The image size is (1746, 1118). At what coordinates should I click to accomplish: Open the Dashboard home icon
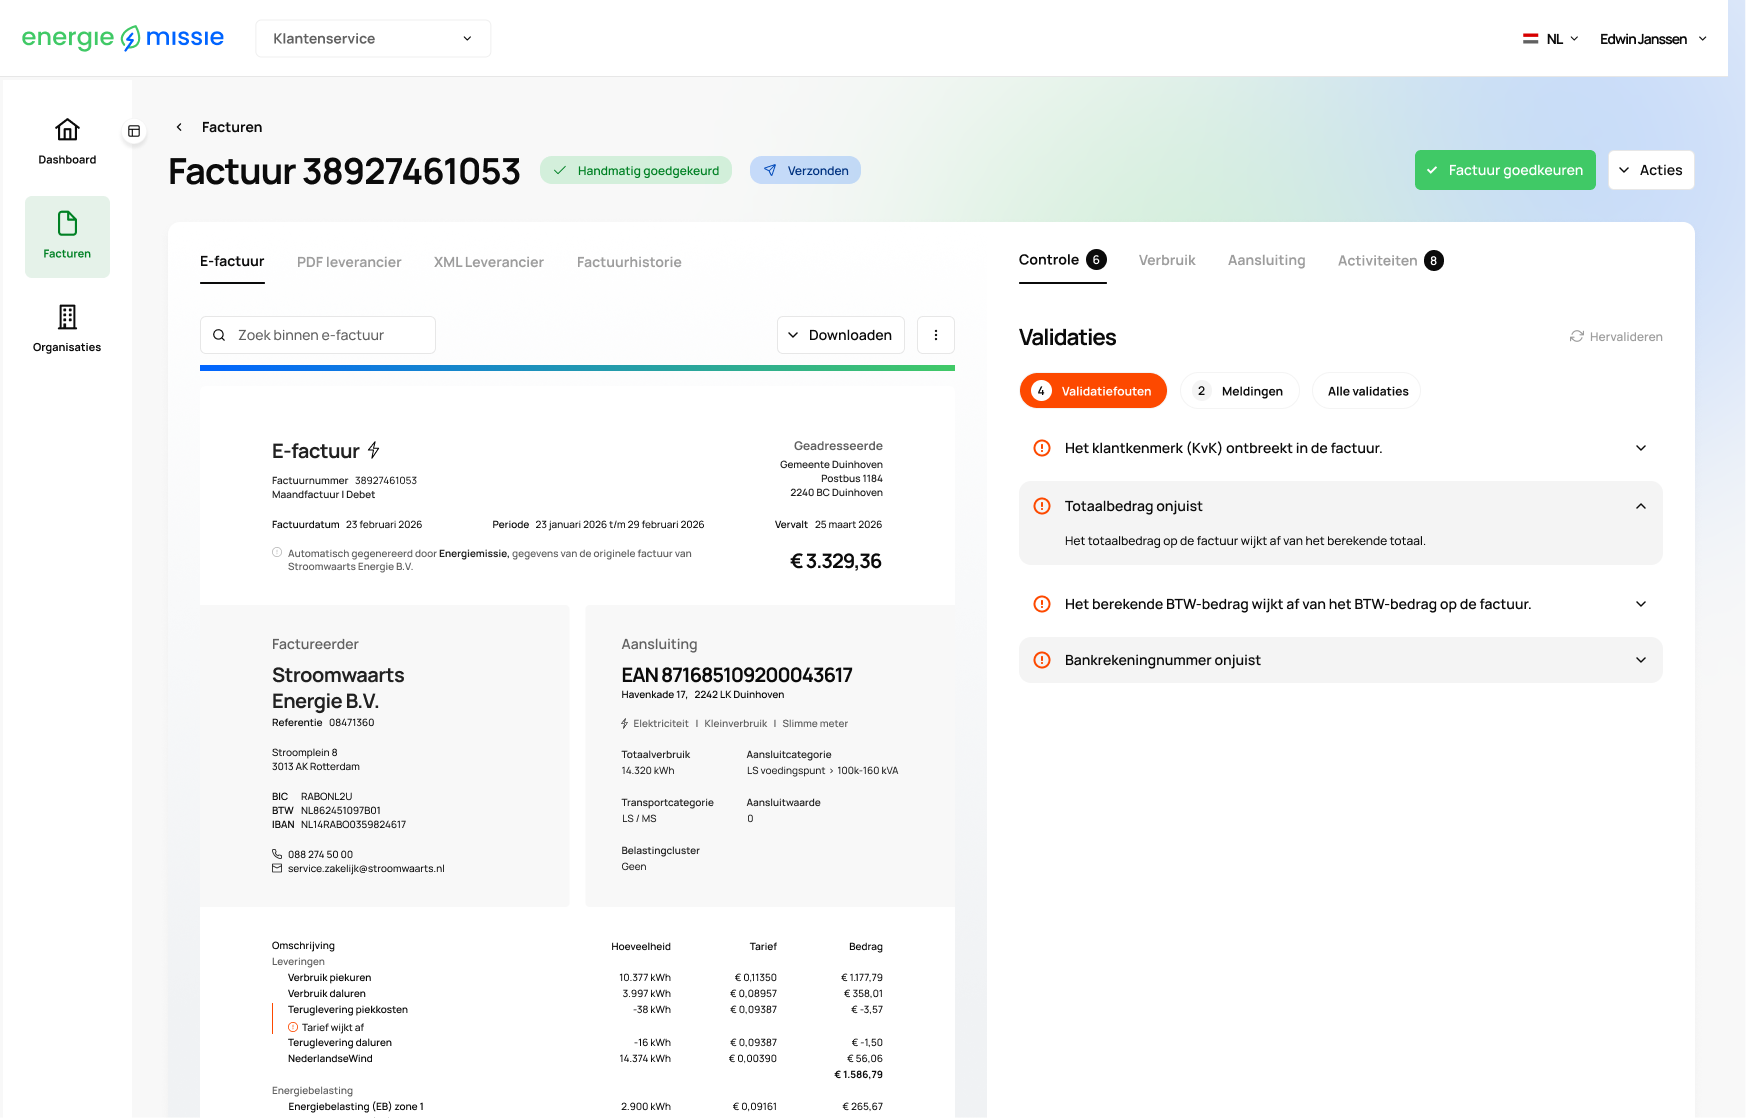pyautogui.click(x=67, y=130)
